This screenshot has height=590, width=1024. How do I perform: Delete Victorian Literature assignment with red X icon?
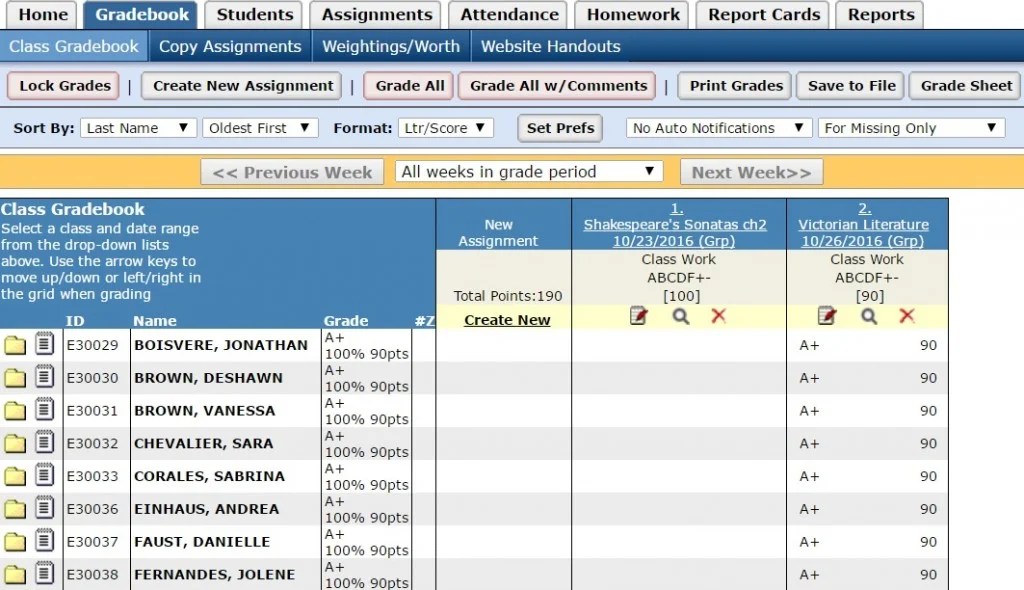tap(908, 315)
